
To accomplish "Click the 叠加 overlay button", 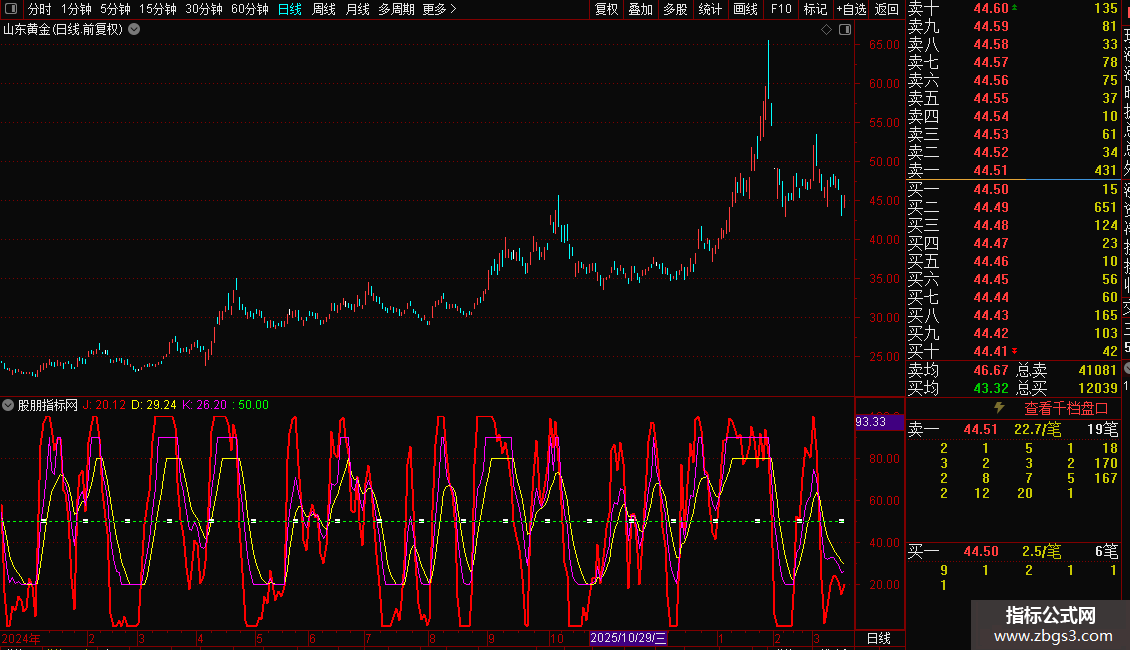I will click(641, 9).
